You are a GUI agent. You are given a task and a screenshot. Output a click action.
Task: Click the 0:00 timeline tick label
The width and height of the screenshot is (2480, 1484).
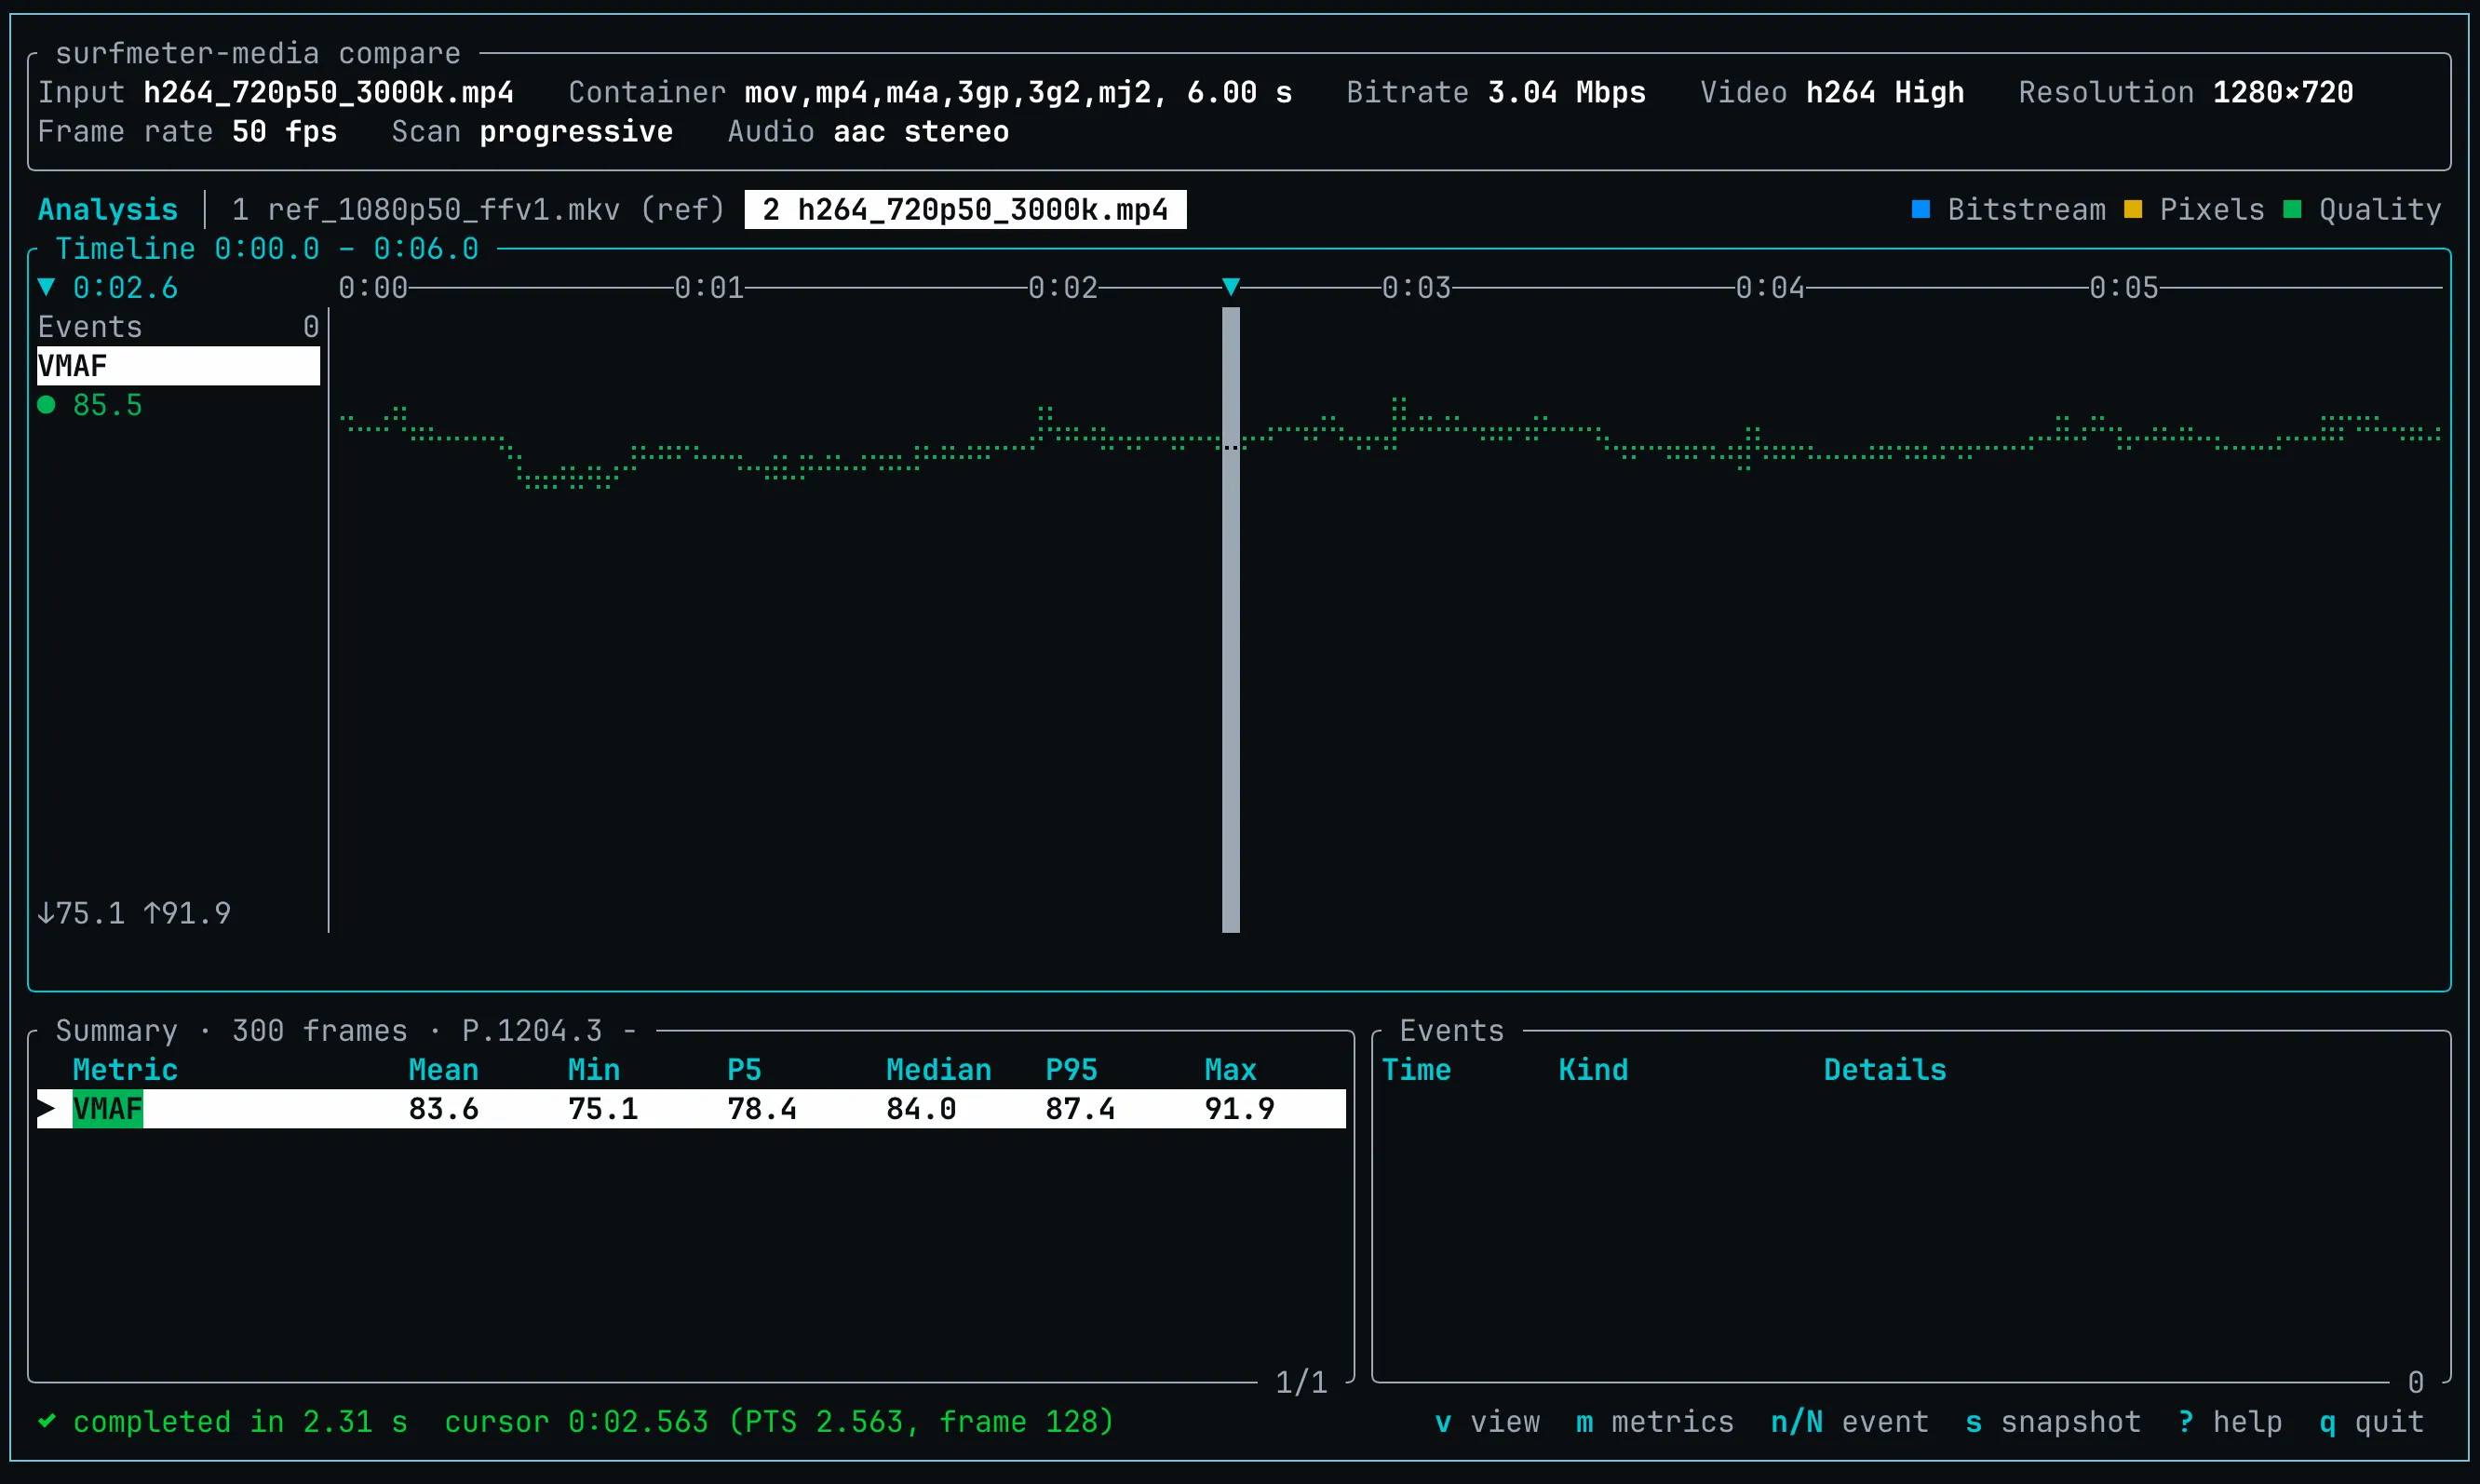coord(373,288)
